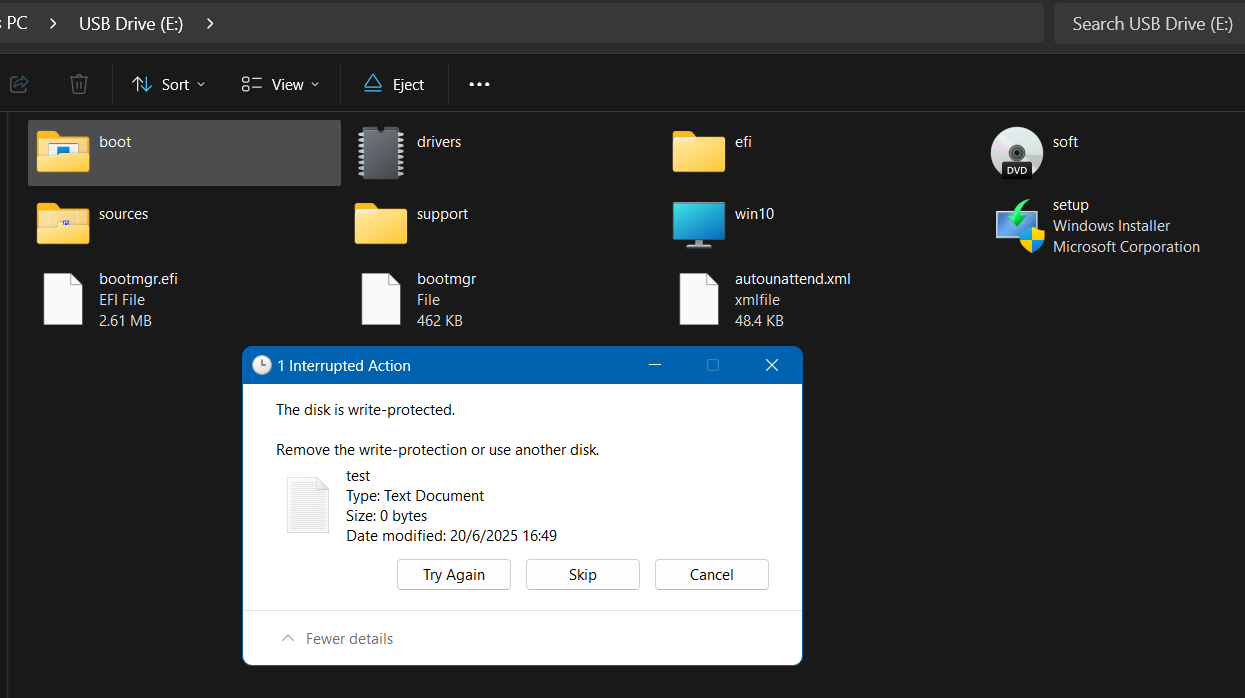The image size is (1245, 698).
Task: Cancel the interrupted action
Action: (x=712, y=574)
